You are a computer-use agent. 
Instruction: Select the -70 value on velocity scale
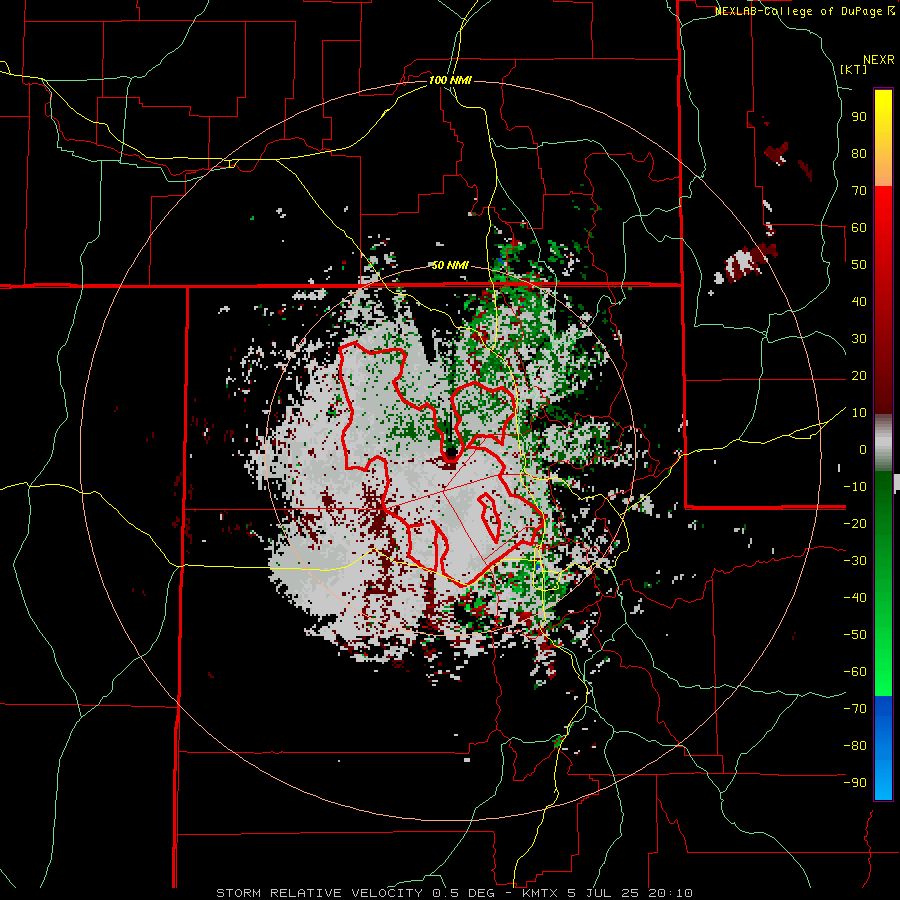point(855,709)
